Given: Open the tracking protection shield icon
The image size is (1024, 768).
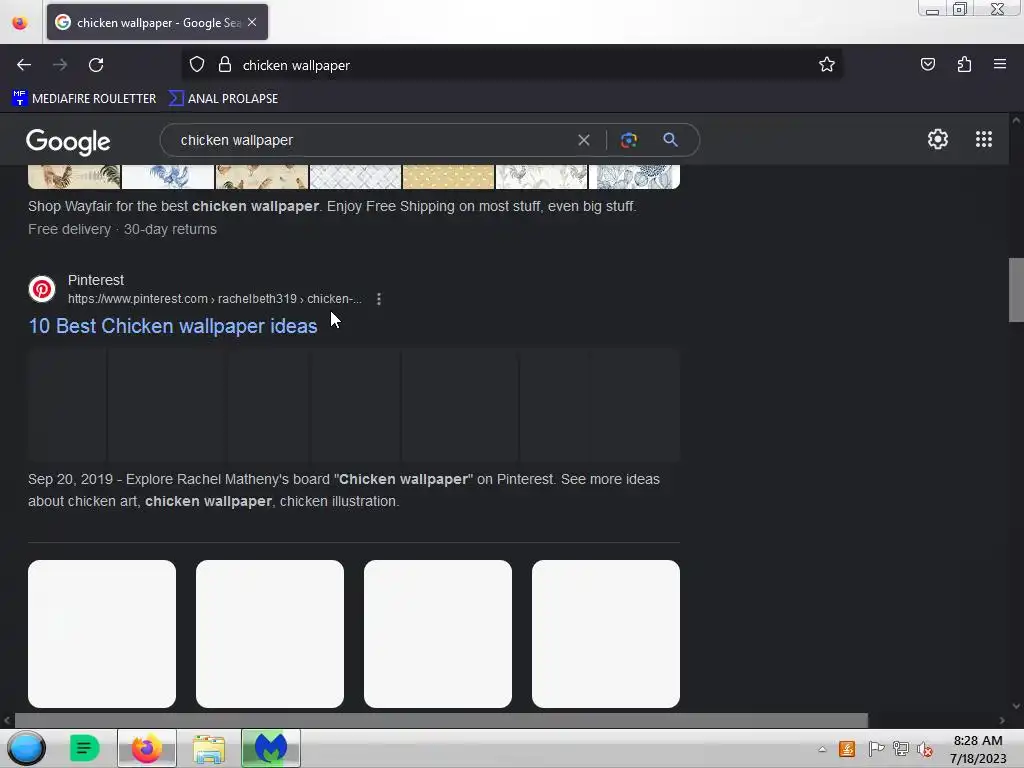Looking at the screenshot, I should pyautogui.click(x=197, y=65).
